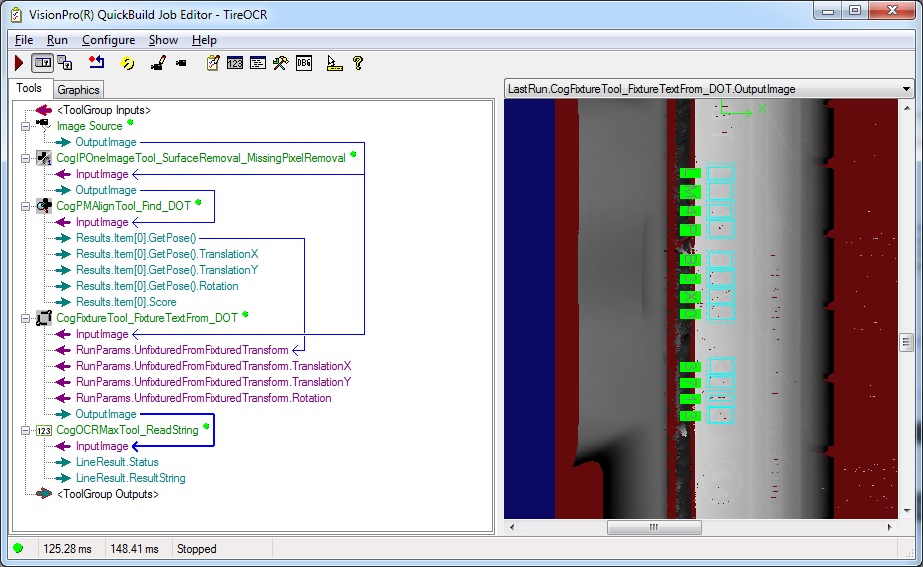Select CogFixtureTool_FixtureTextFrom_DOT tool name
This screenshot has height=567, width=923.
click(x=147, y=318)
